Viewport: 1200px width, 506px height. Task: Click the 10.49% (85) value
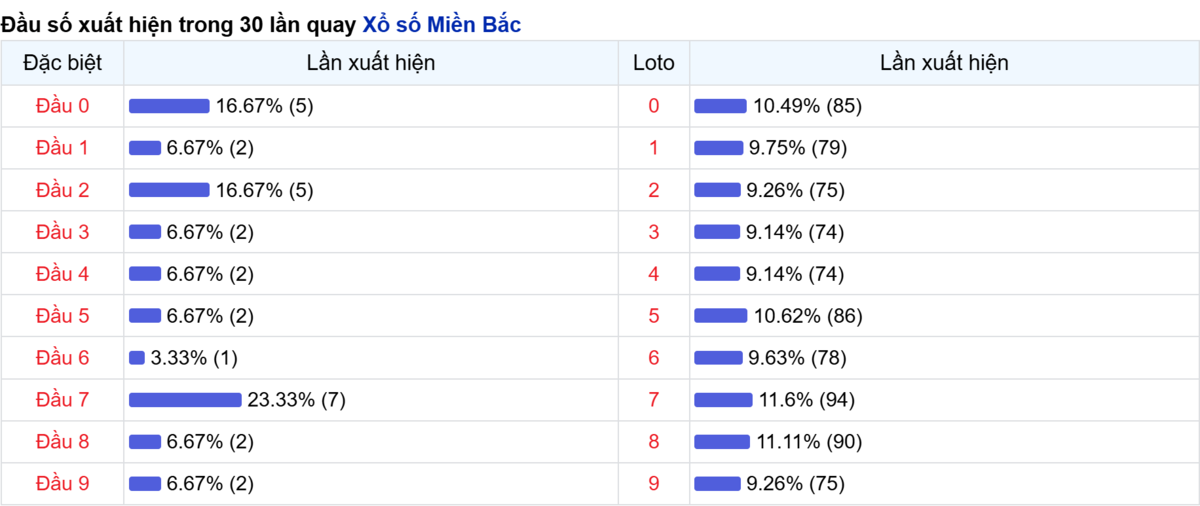click(808, 106)
